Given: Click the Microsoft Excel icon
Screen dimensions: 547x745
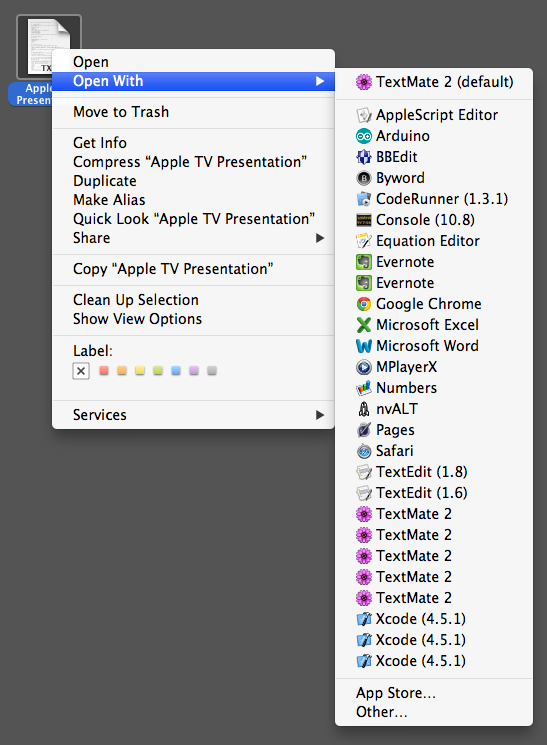Looking at the screenshot, I should coord(364,325).
